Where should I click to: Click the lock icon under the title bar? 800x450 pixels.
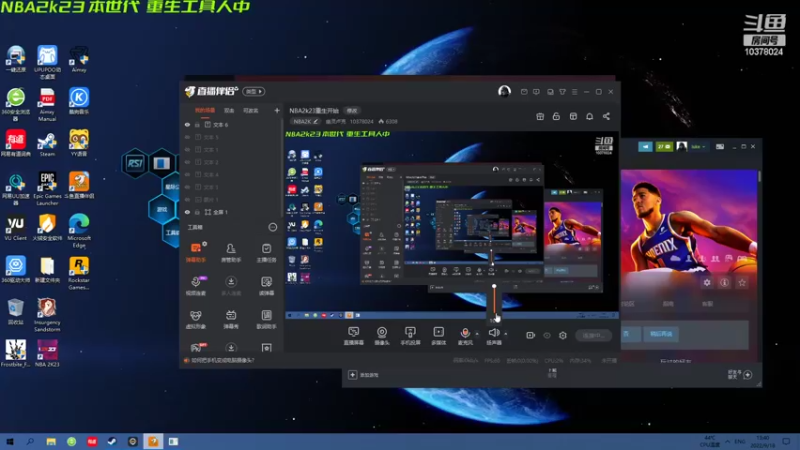coord(556,116)
